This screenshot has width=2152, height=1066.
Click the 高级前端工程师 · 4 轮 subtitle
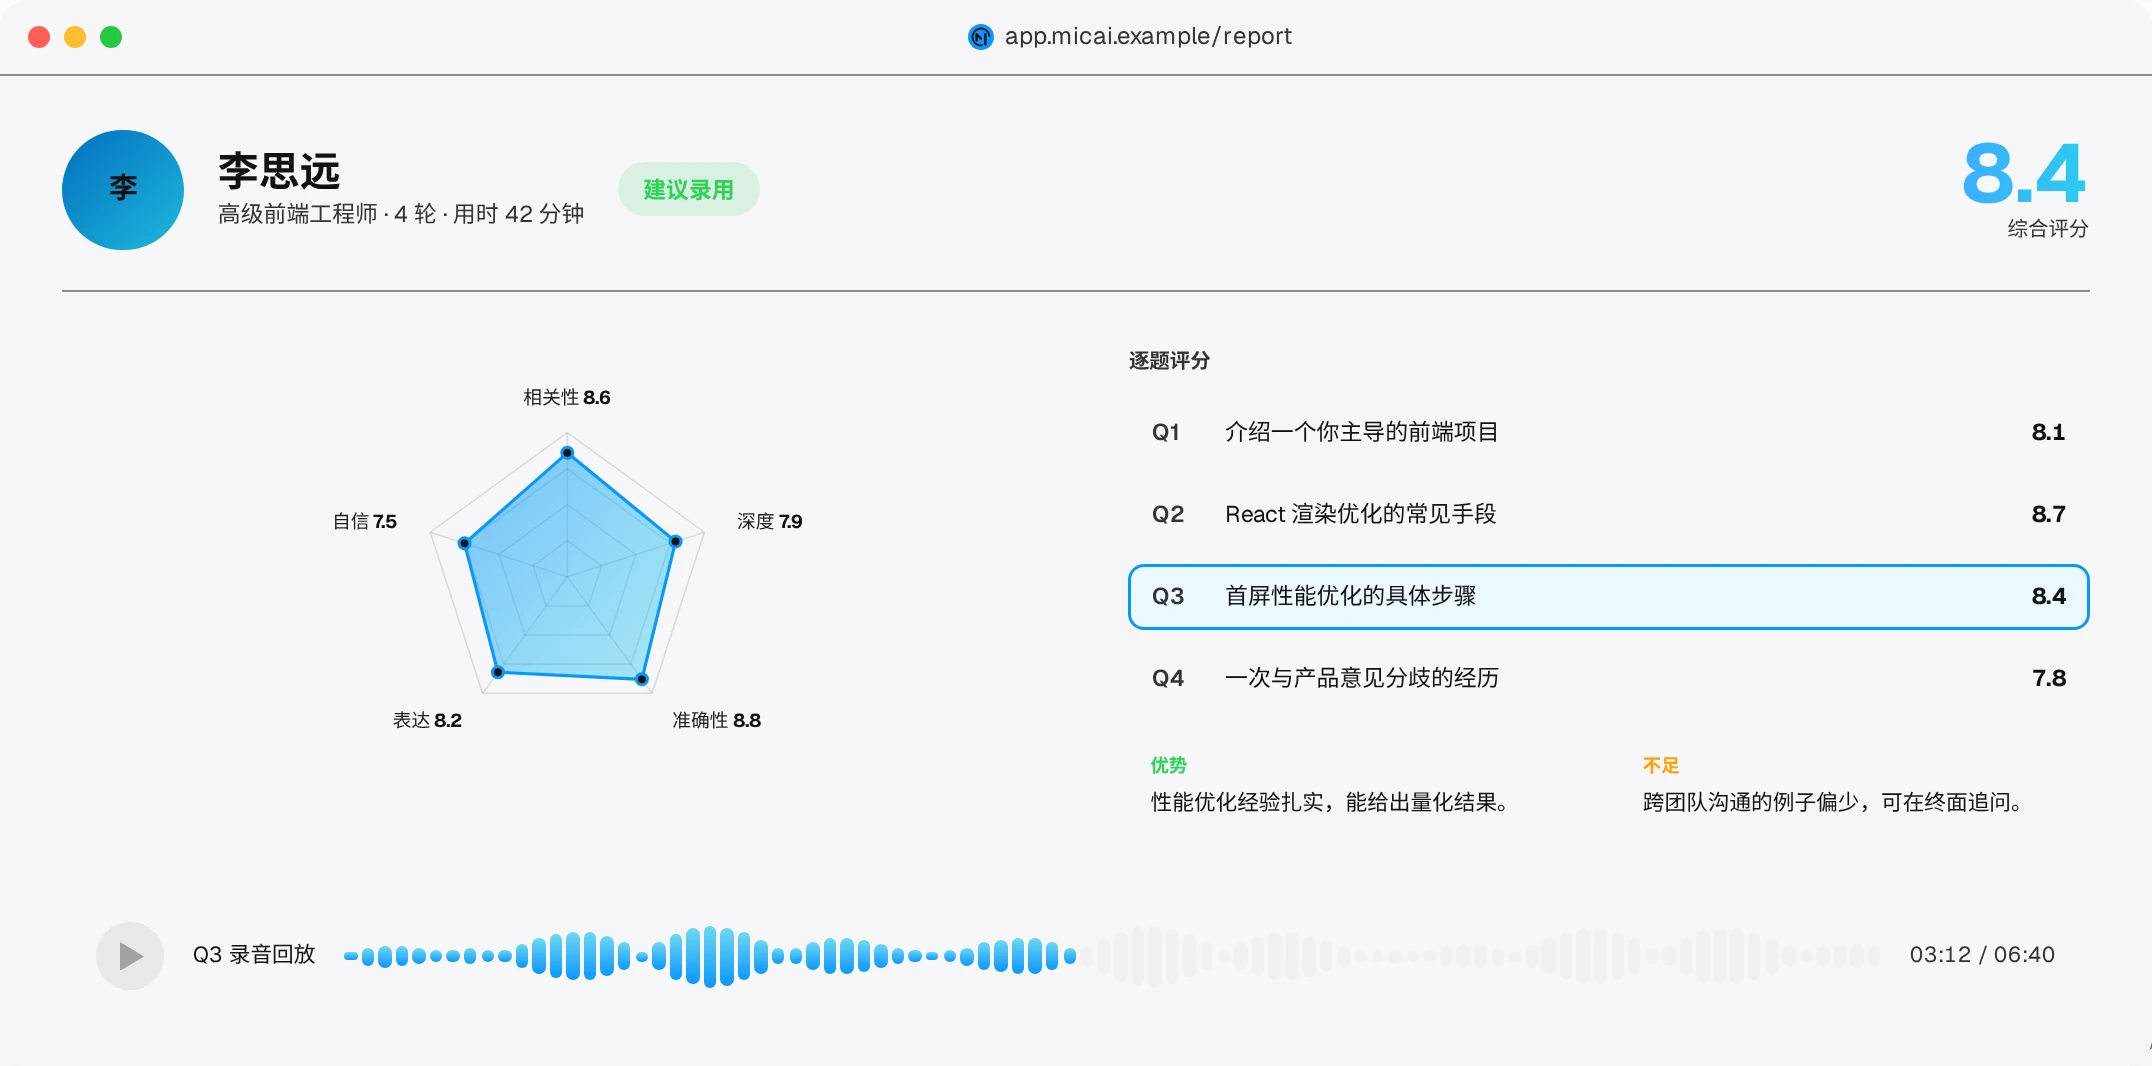tap(401, 214)
